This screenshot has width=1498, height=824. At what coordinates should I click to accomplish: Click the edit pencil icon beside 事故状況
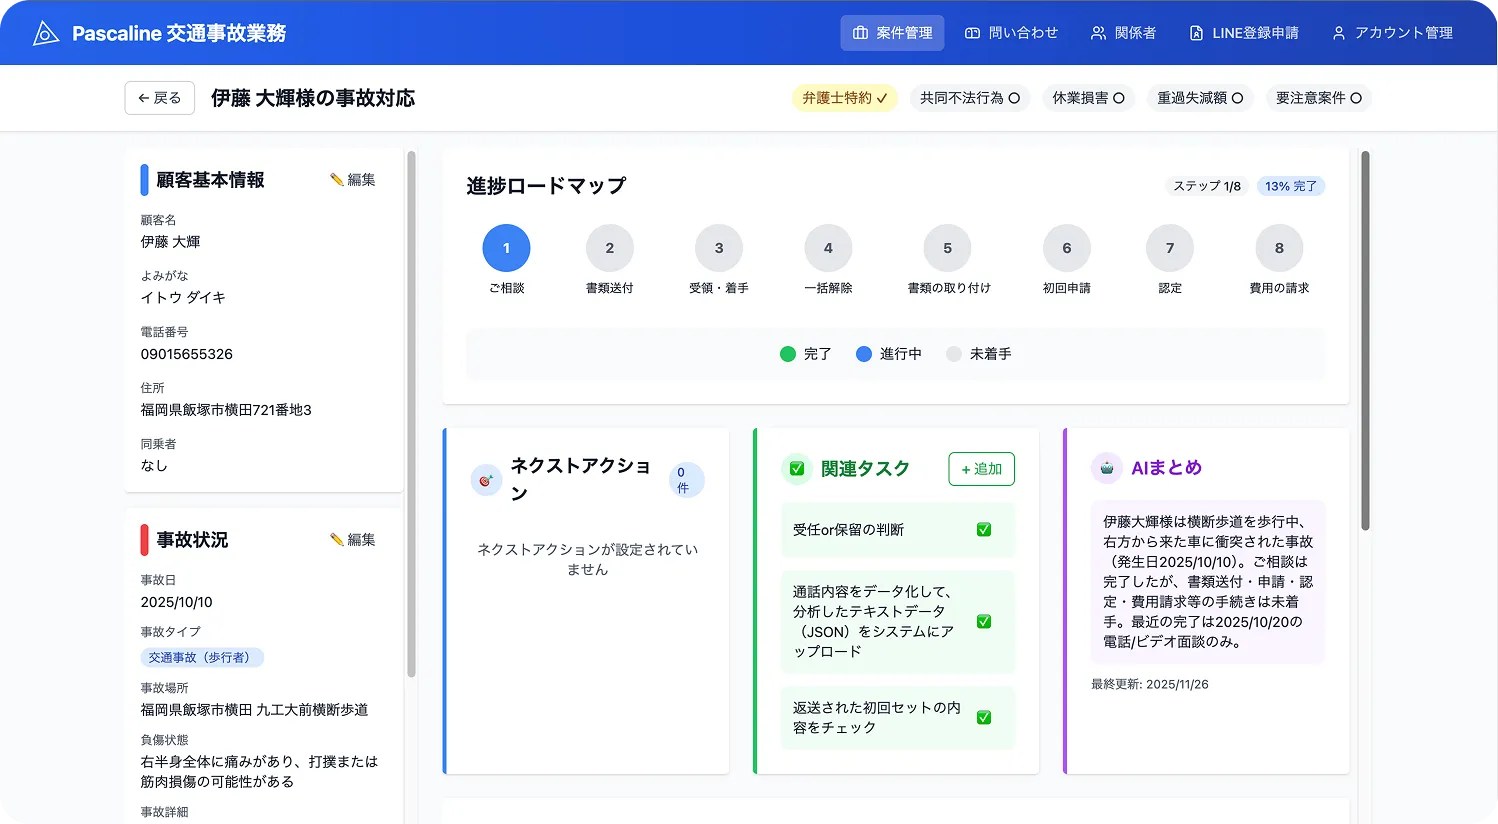[x=336, y=539]
